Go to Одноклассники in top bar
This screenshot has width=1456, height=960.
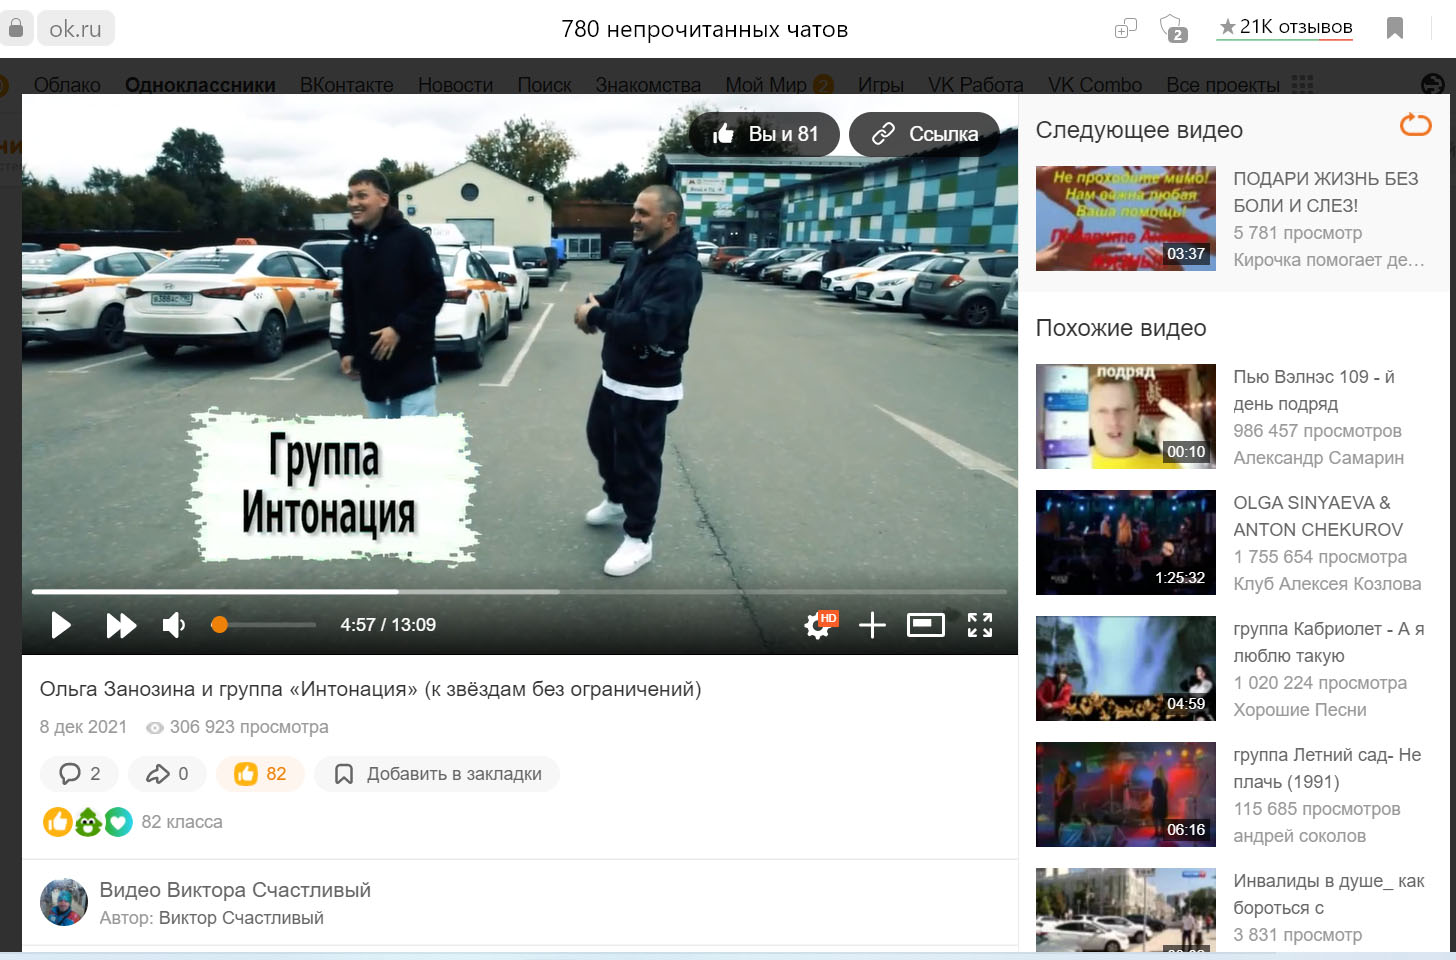coord(200,85)
